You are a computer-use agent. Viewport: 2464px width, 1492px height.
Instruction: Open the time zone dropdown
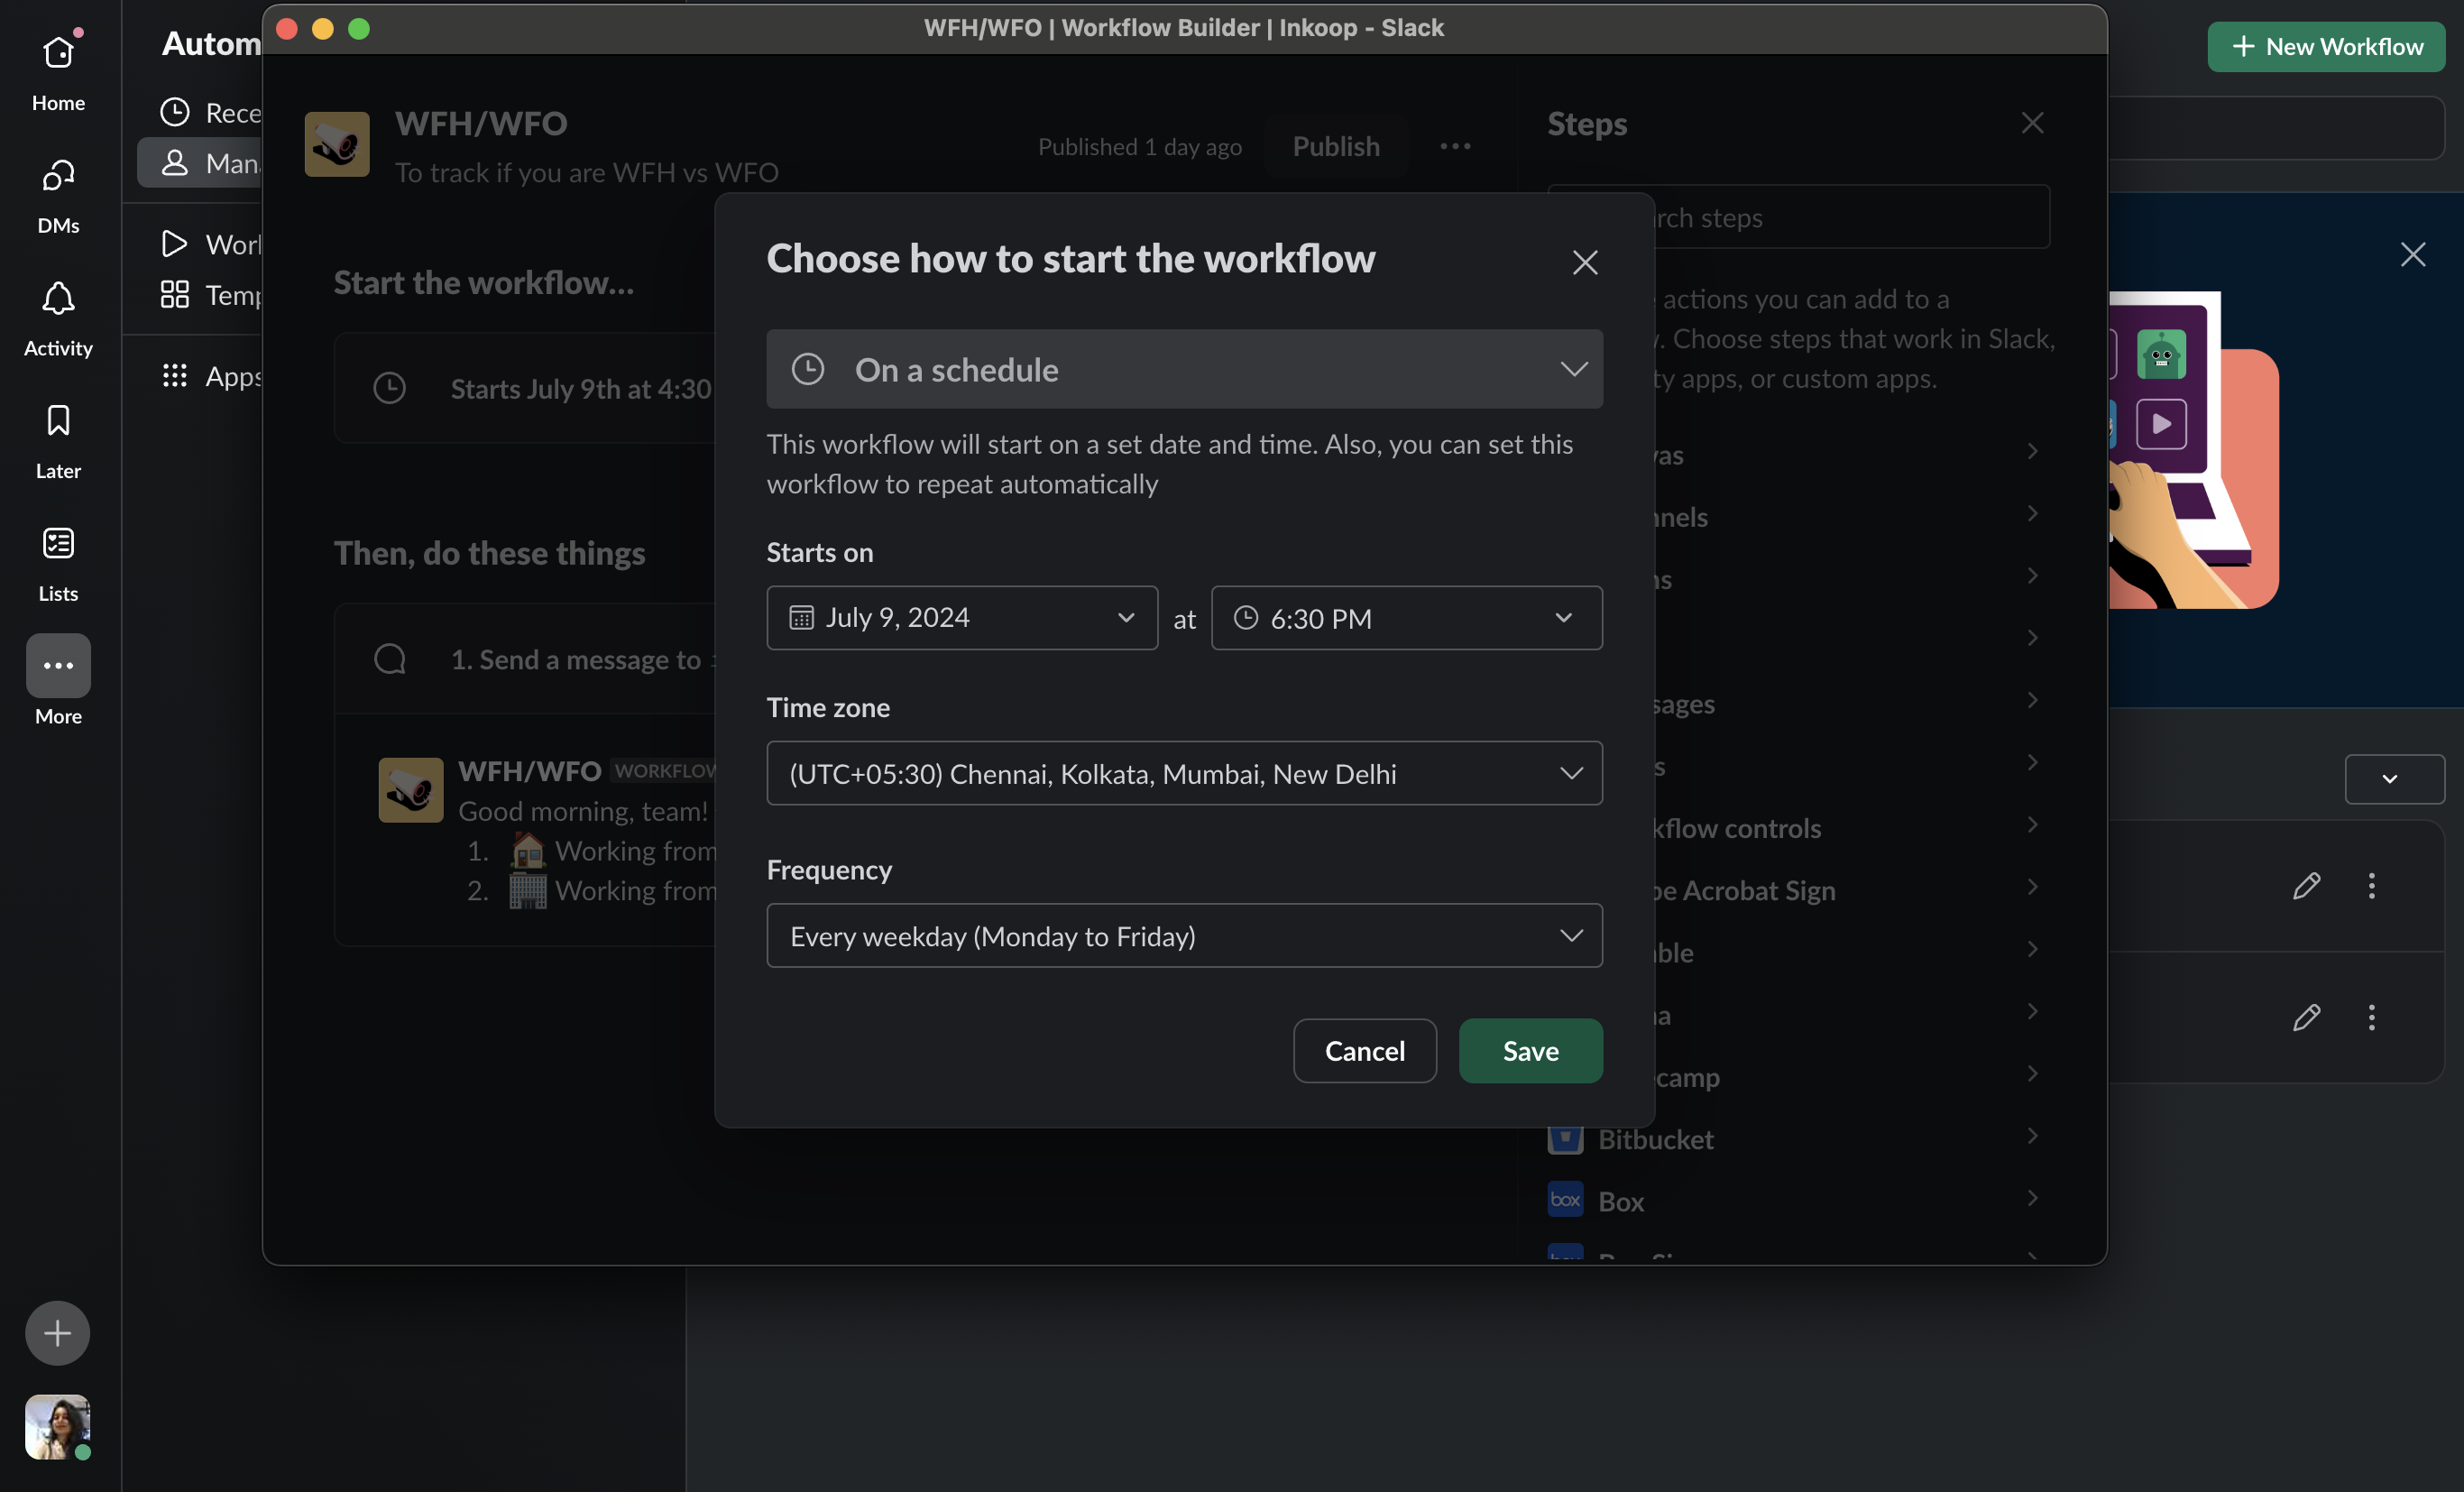(x=1184, y=773)
